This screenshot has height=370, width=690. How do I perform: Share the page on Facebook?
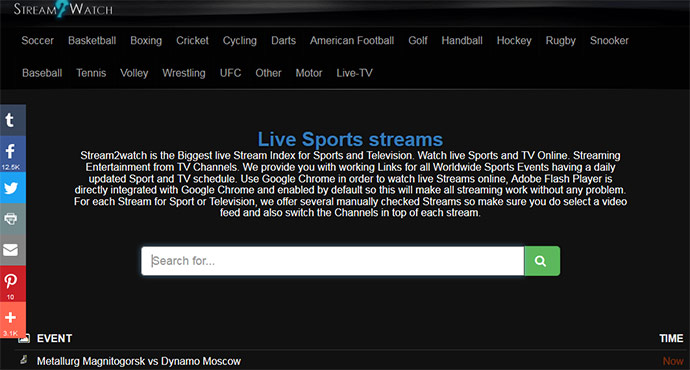click(x=13, y=154)
